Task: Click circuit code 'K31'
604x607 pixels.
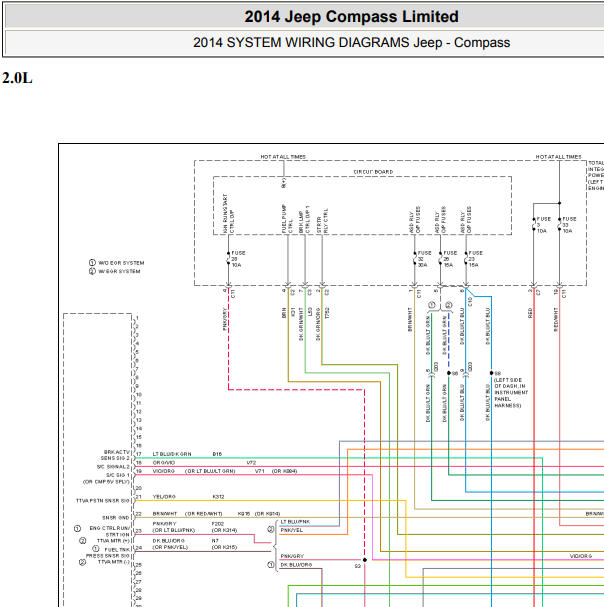Action: [x=293, y=312]
